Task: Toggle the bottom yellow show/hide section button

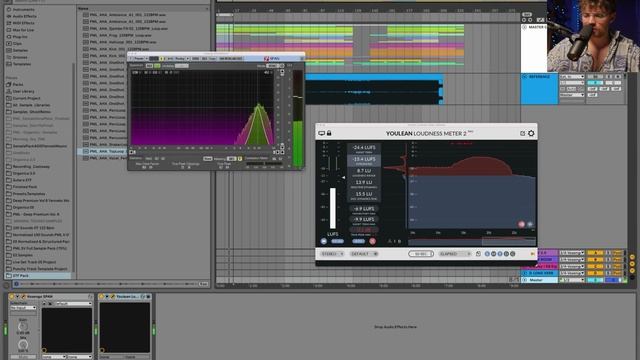Action: click(x=632, y=271)
